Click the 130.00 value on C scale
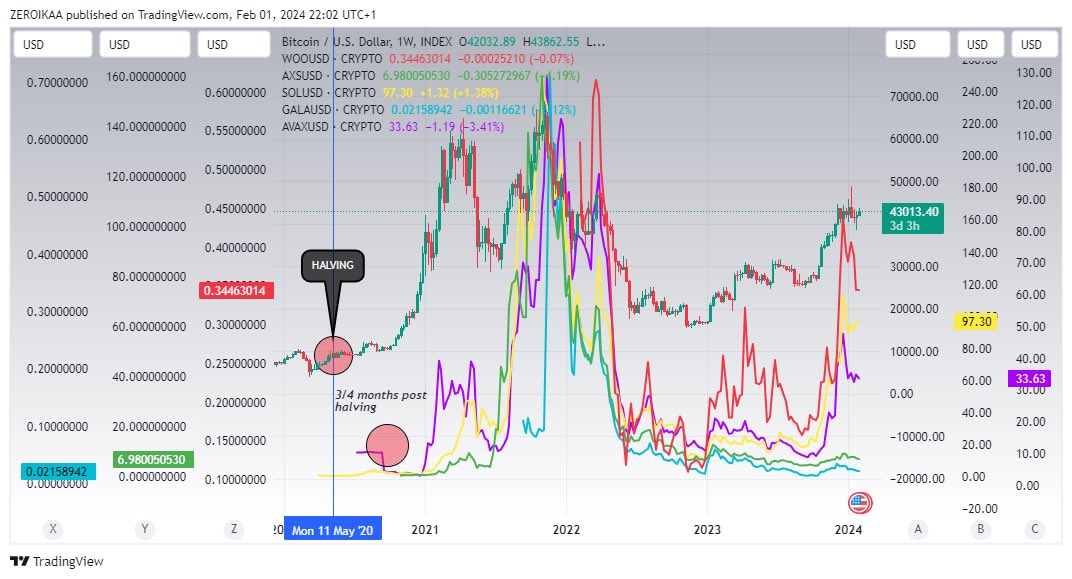Image resolution: width=1072 pixels, height=579 pixels. pos(1034,72)
